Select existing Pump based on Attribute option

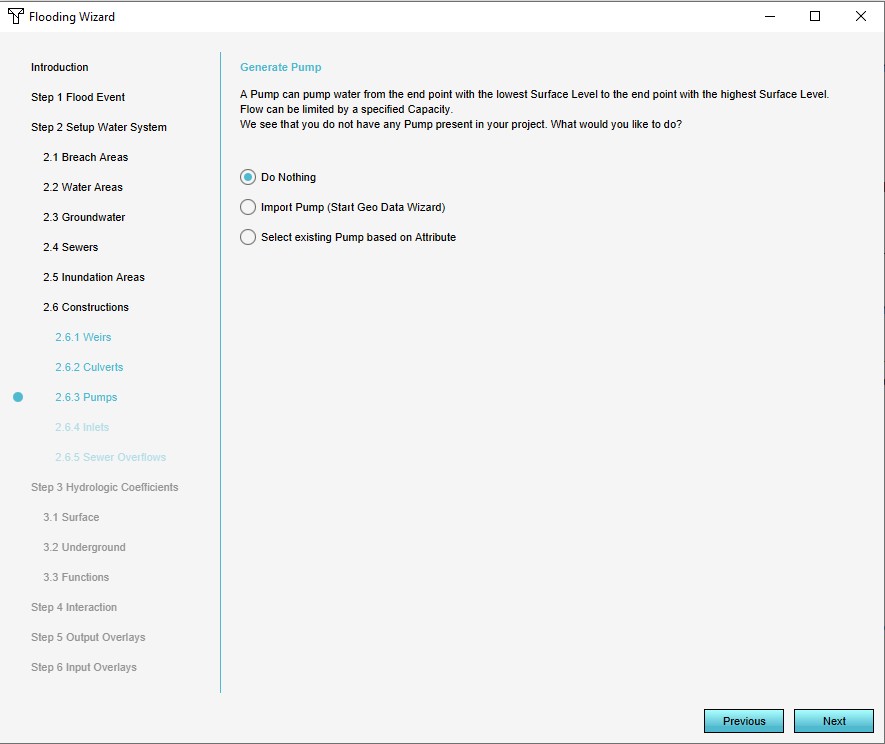click(x=248, y=237)
